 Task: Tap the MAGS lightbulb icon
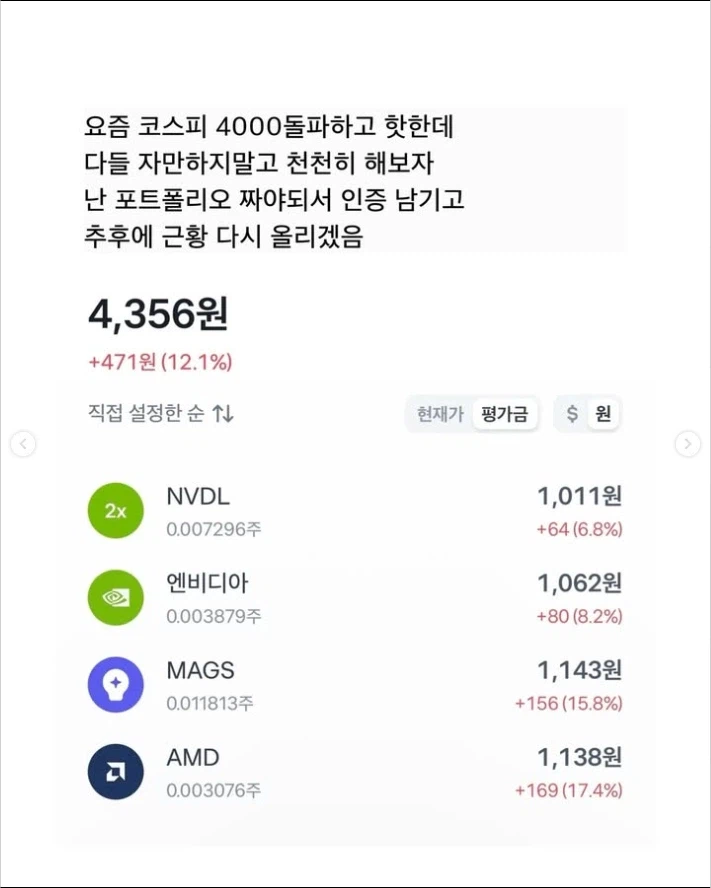(x=115, y=684)
